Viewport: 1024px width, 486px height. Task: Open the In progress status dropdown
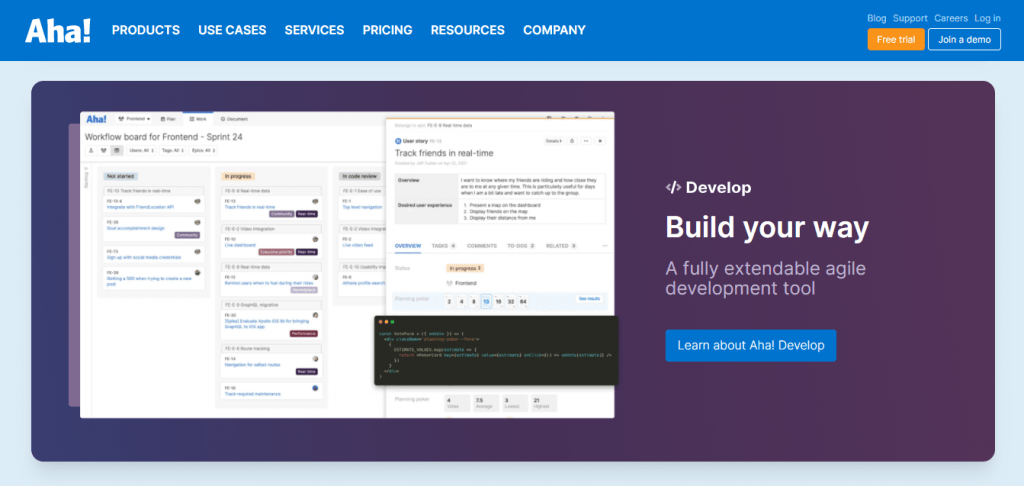465,268
